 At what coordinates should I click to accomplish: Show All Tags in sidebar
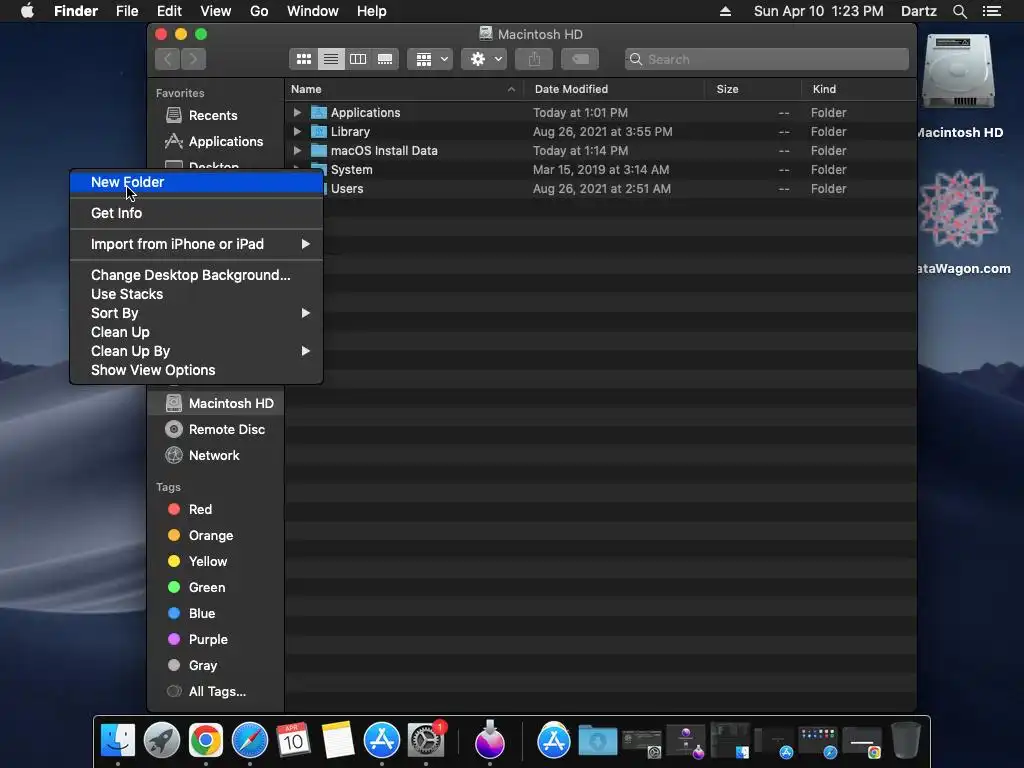(x=206, y=692)
